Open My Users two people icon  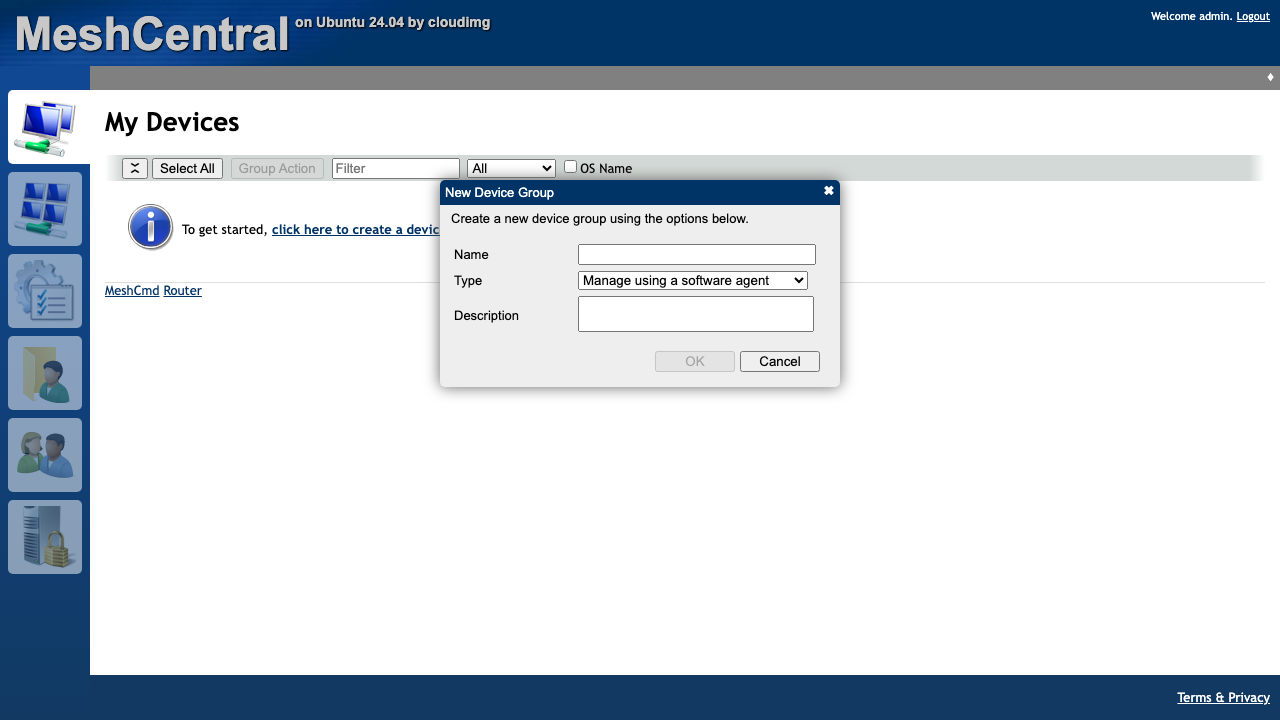point(45,455)
